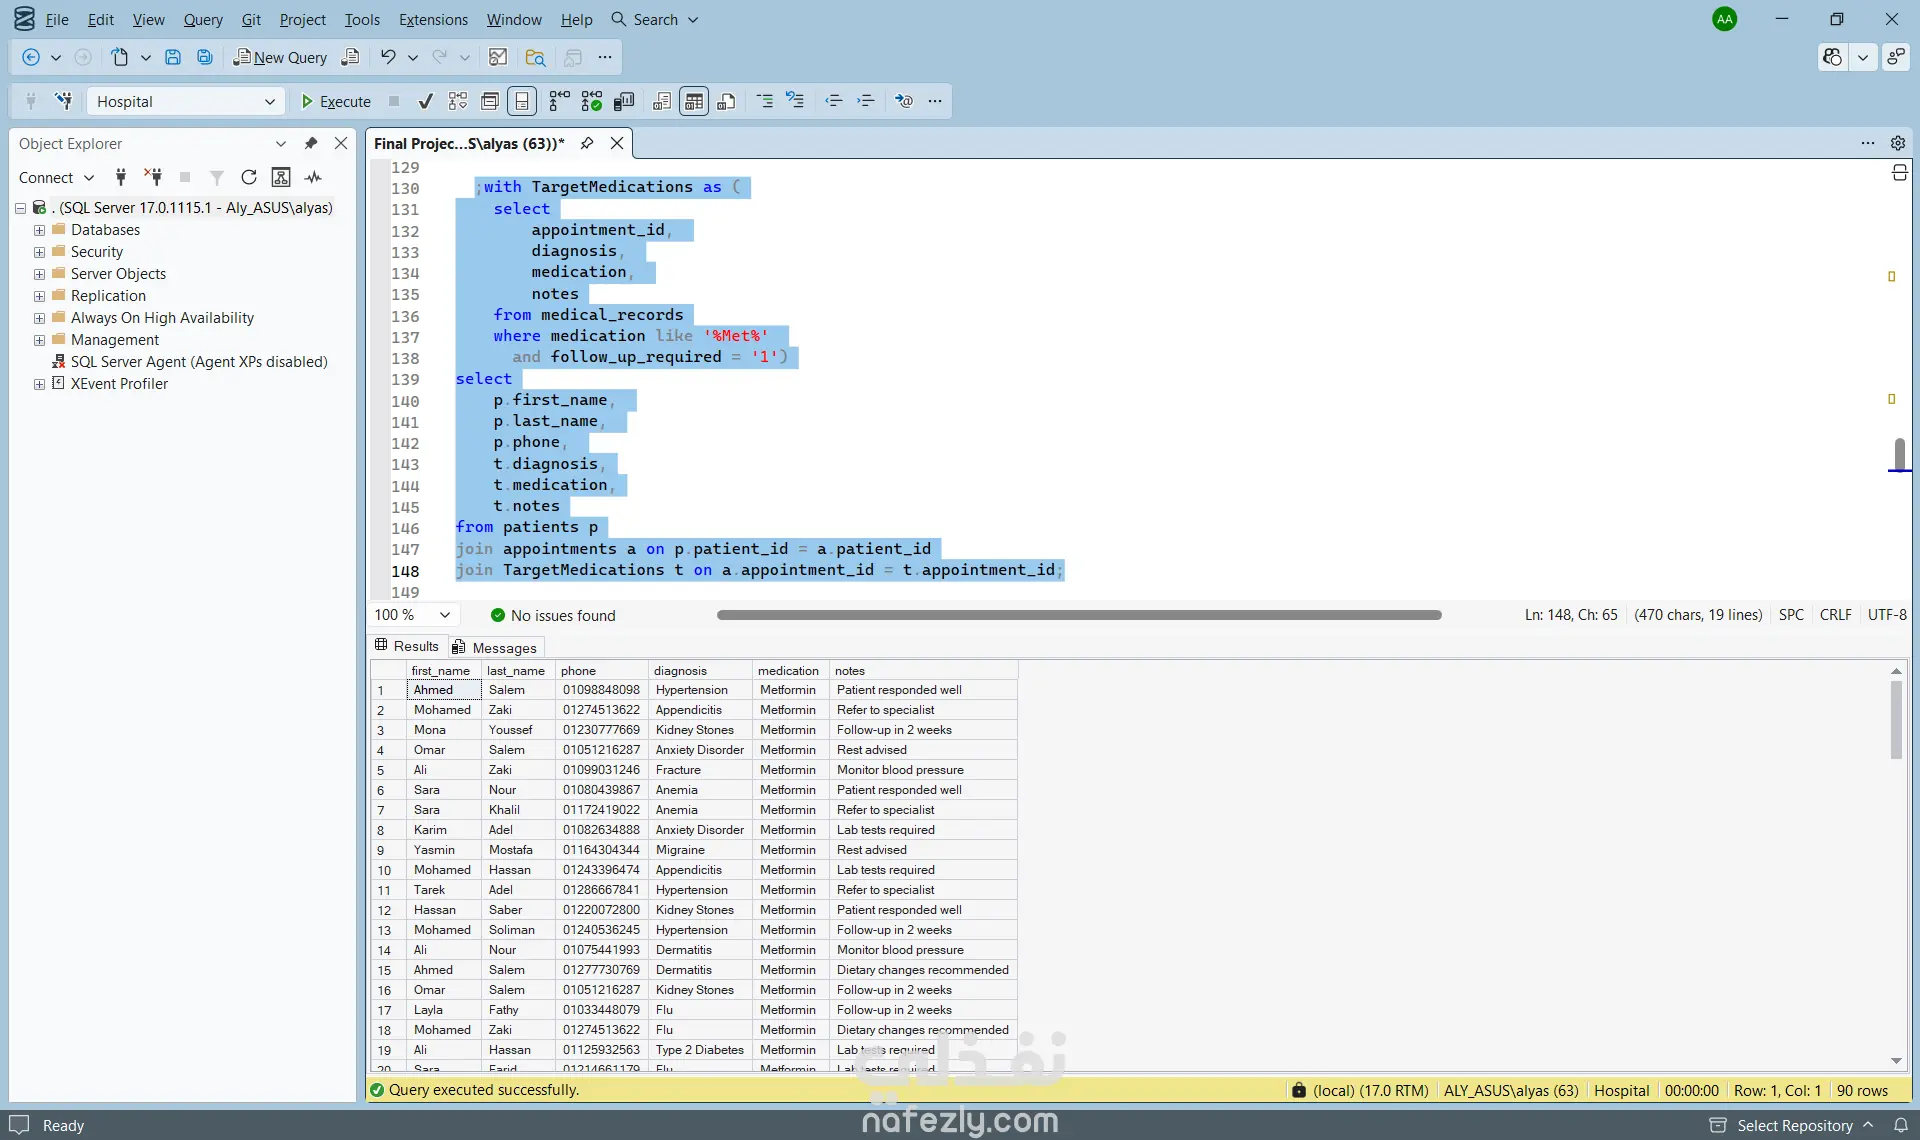This screenshot has height=1140, width=1920.
Task: Click the Save All icon
Action: [x=205, y=57]
